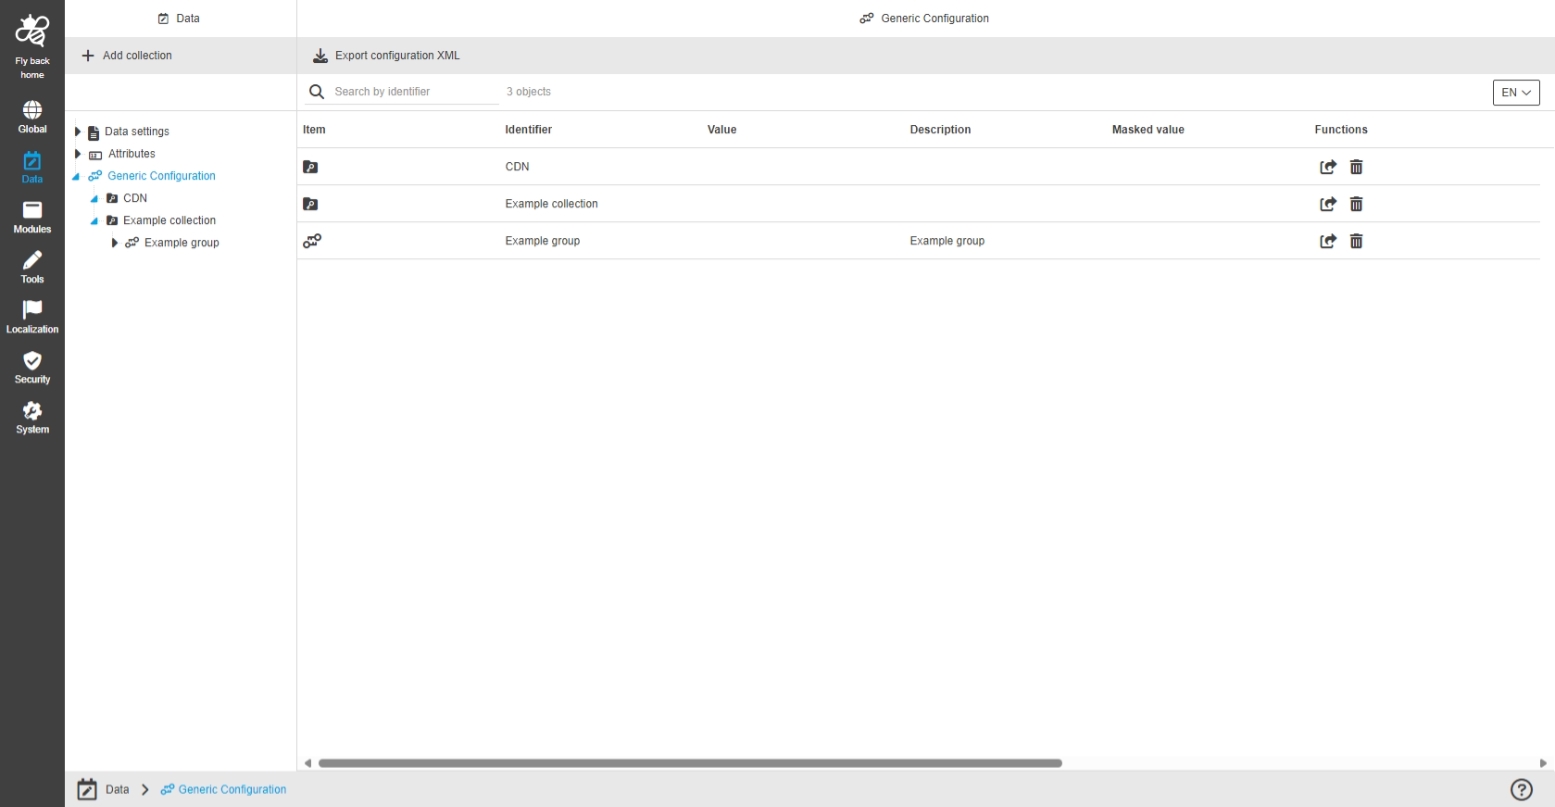Open the EN language dropdown

pyautogui.click(x=1515, y=92)
